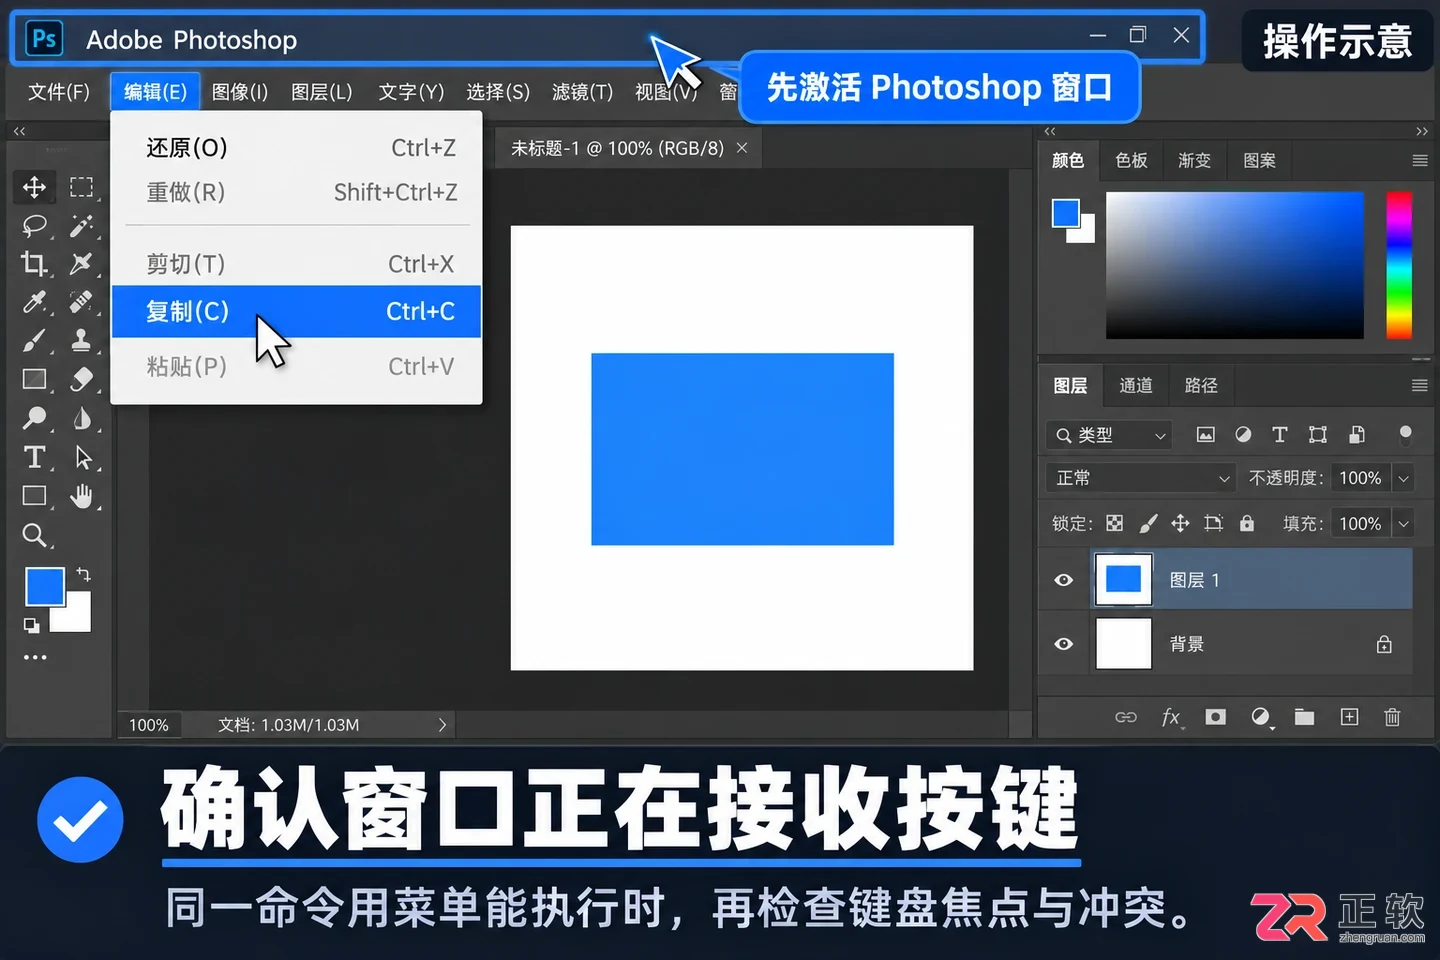Select the Blur droplet tool
1440x960 pixels.
(81, 417)
